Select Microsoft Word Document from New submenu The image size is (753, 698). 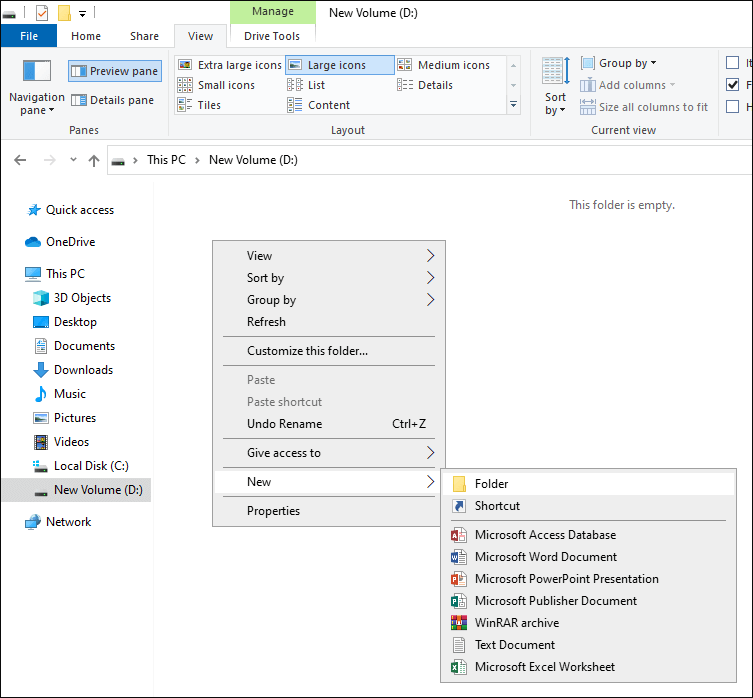(545, 557)
